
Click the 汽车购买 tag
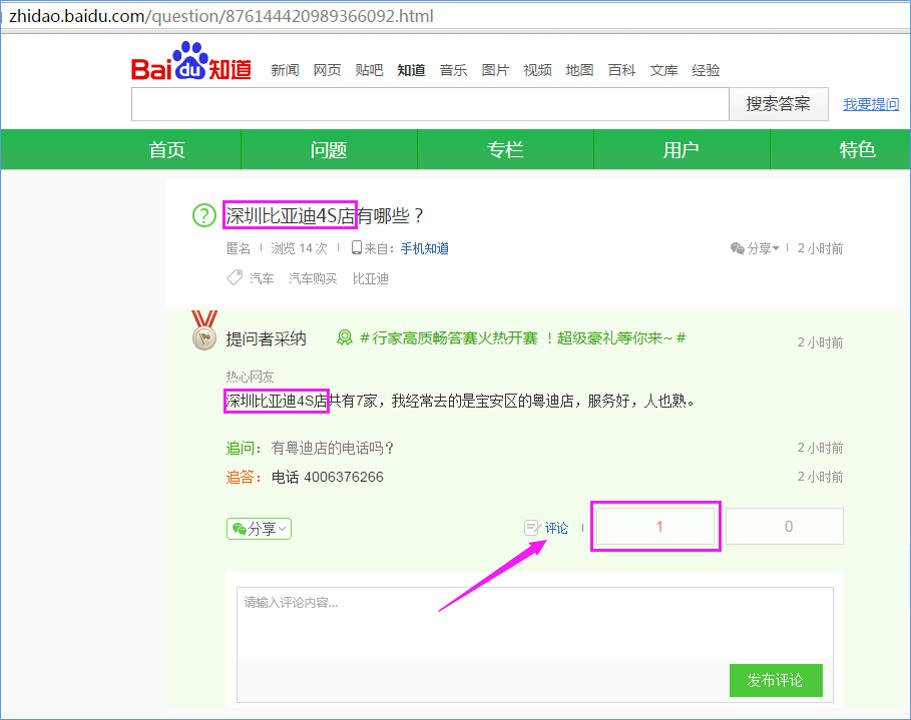point(313,278)
